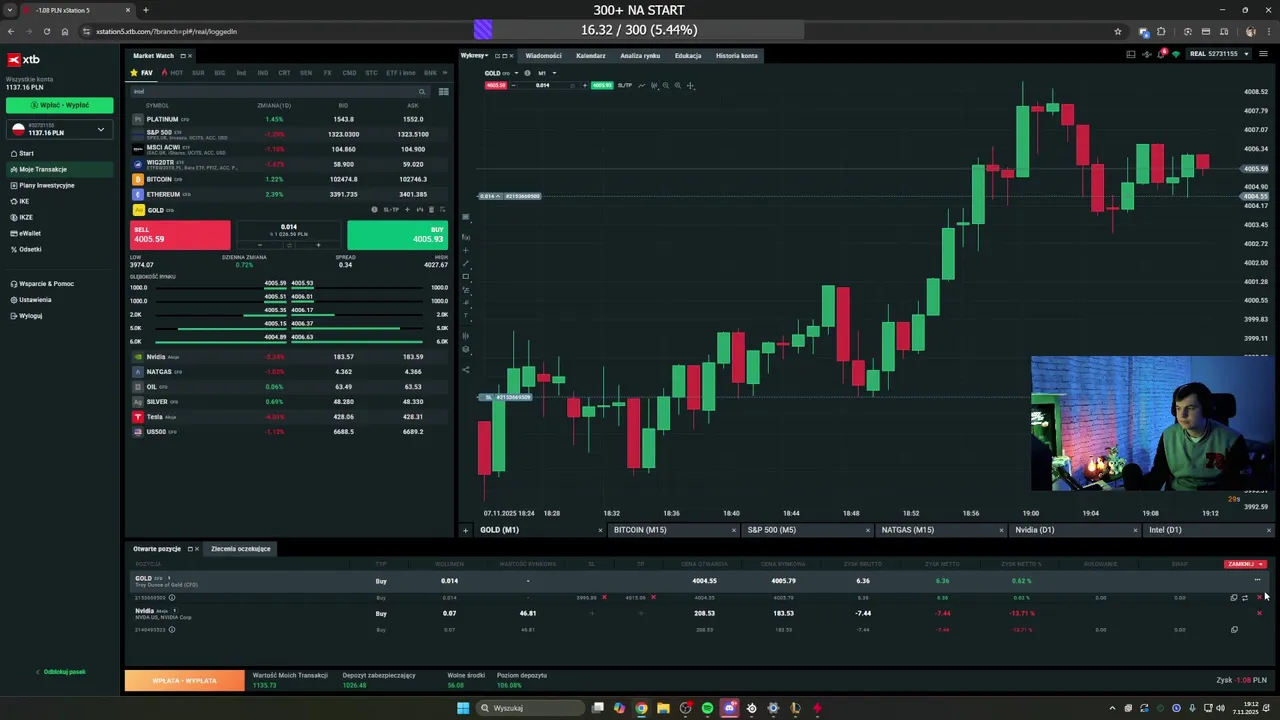The width and height of the screenshot is (1280, 720).
Task: Click red ZAMKNIJ dropdown button
Action: click(1245, 564)
